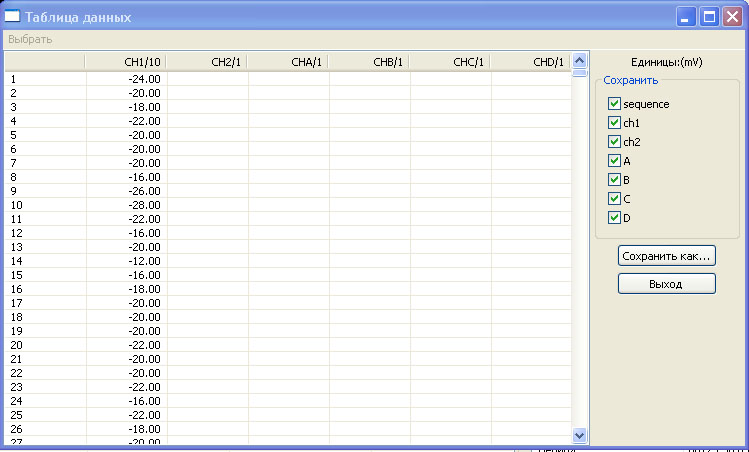Maximize the Таблица данных window

click(709, 17)
